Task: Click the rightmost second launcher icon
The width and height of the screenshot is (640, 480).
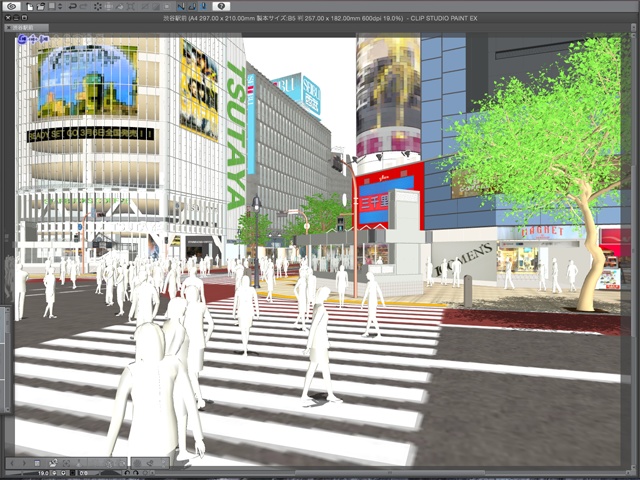Action: coord(163,463)
